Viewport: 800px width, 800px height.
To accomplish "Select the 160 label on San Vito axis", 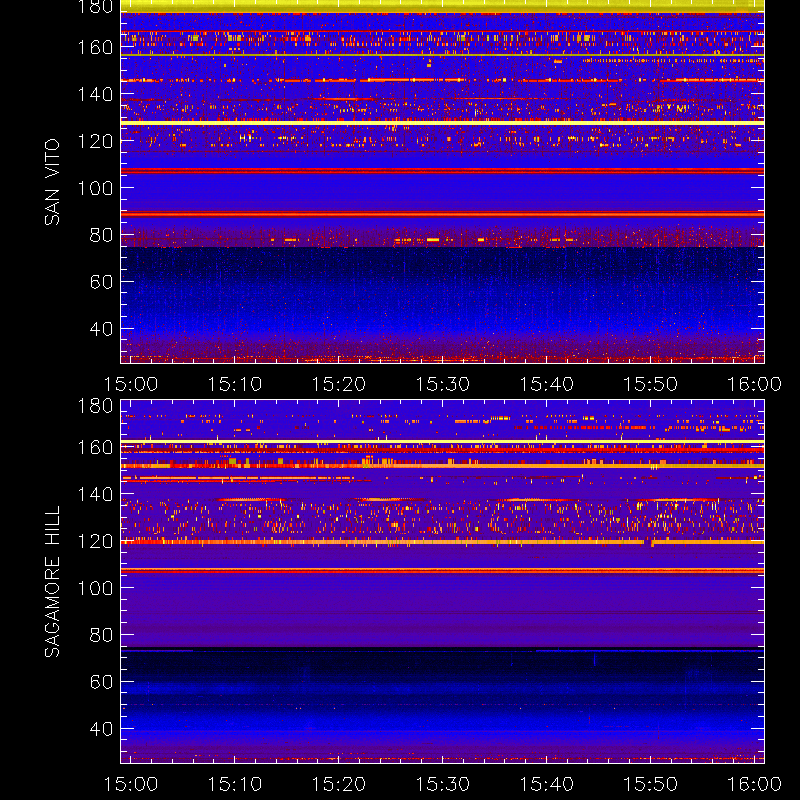I will tap(95, 47).
